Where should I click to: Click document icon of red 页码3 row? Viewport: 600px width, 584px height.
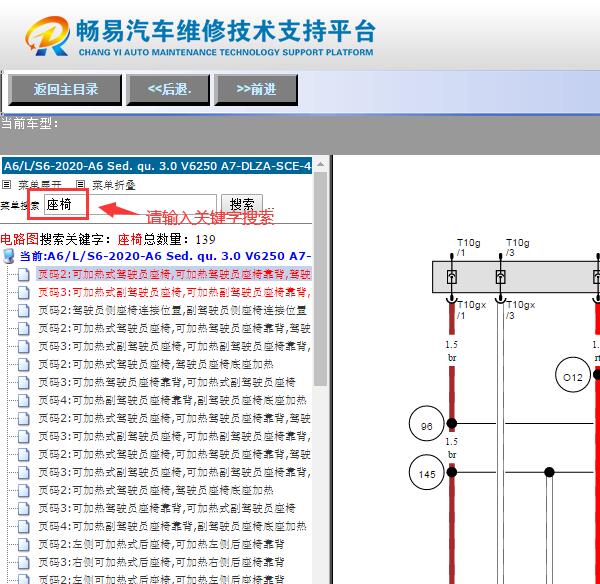pyautogui.click(x=24, y=293)
